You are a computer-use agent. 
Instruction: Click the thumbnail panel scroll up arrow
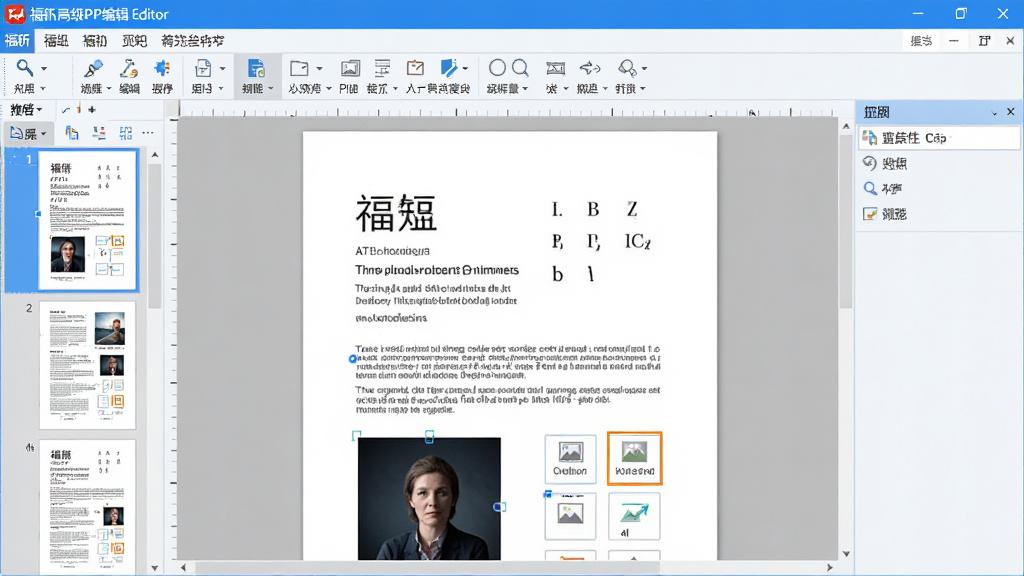click(x=155, y=155)
